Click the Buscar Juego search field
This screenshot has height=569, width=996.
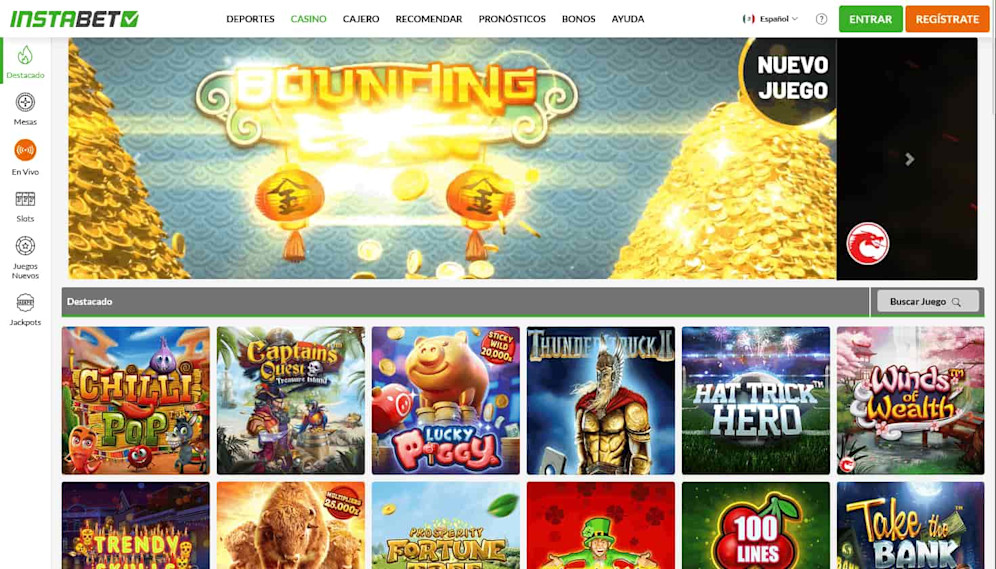(x=928, y=302)
